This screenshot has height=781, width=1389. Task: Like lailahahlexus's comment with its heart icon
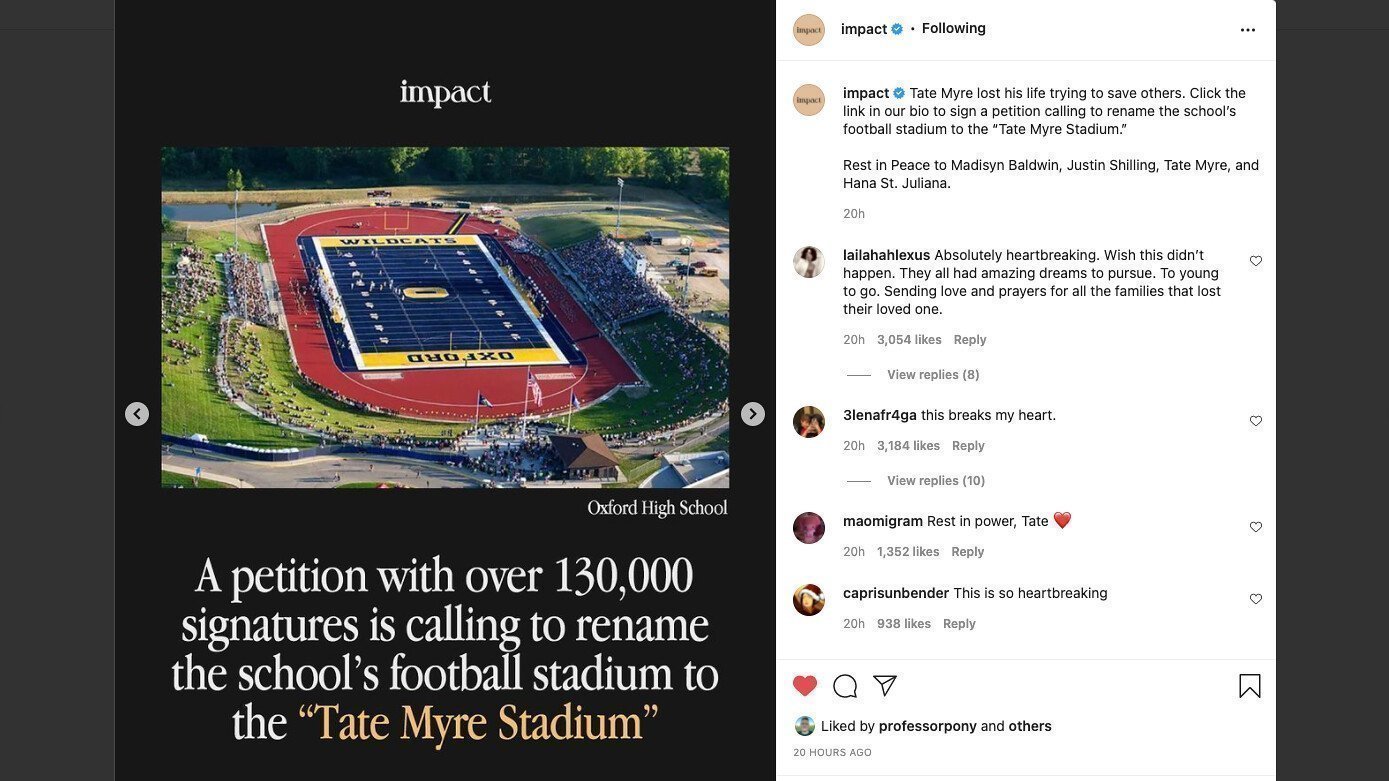tap(1256, 260)
